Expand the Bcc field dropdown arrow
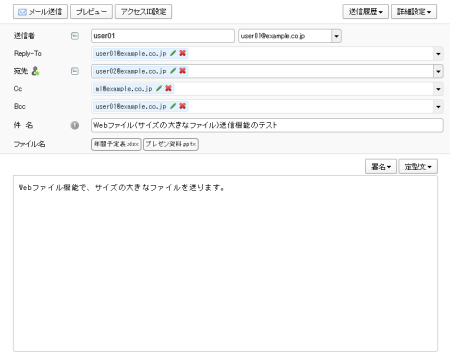The image size is (450, 361). pos(438,107)
